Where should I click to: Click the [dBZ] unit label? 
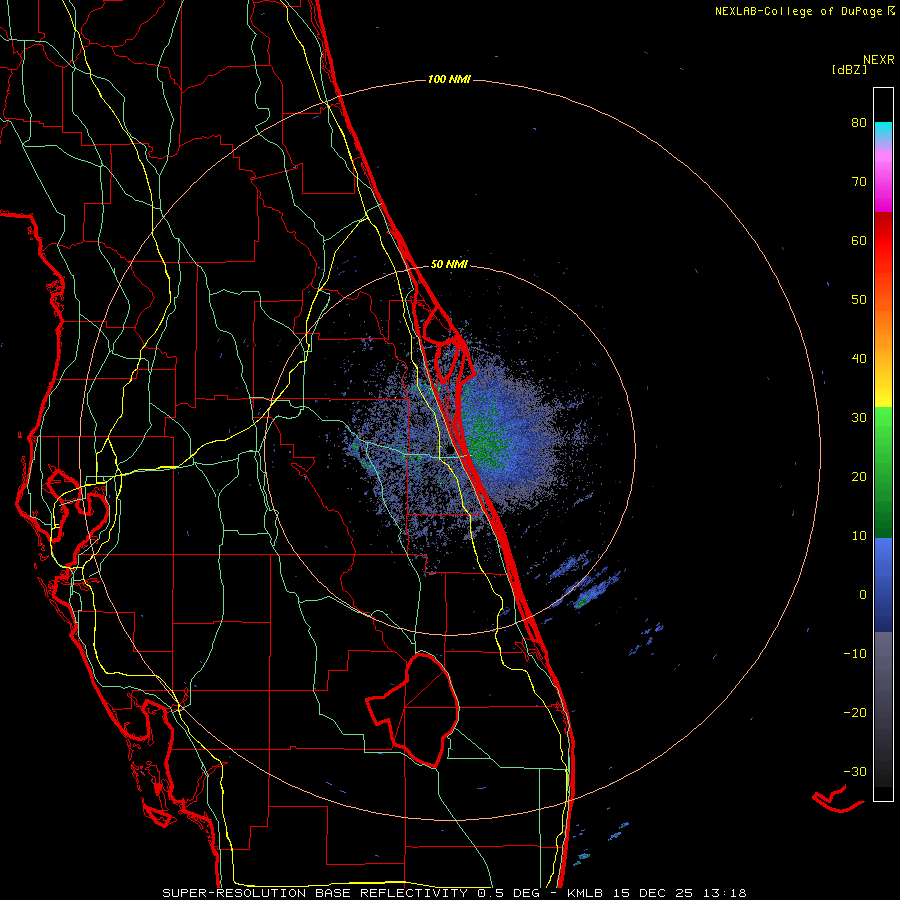pyautogui.click(x=849, y=69)
